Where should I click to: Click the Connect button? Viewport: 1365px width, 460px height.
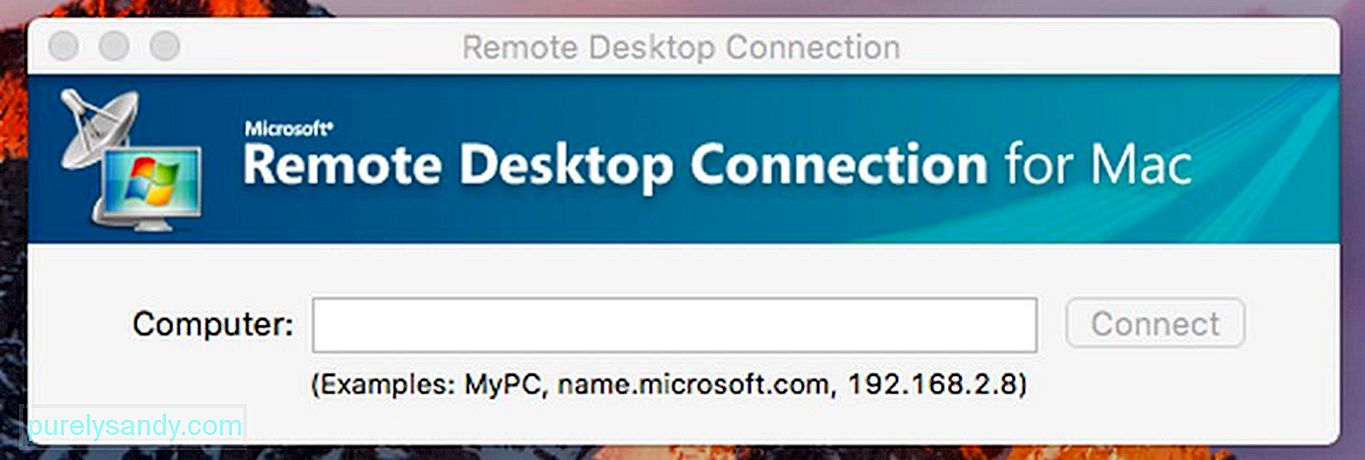(1155, 324)
